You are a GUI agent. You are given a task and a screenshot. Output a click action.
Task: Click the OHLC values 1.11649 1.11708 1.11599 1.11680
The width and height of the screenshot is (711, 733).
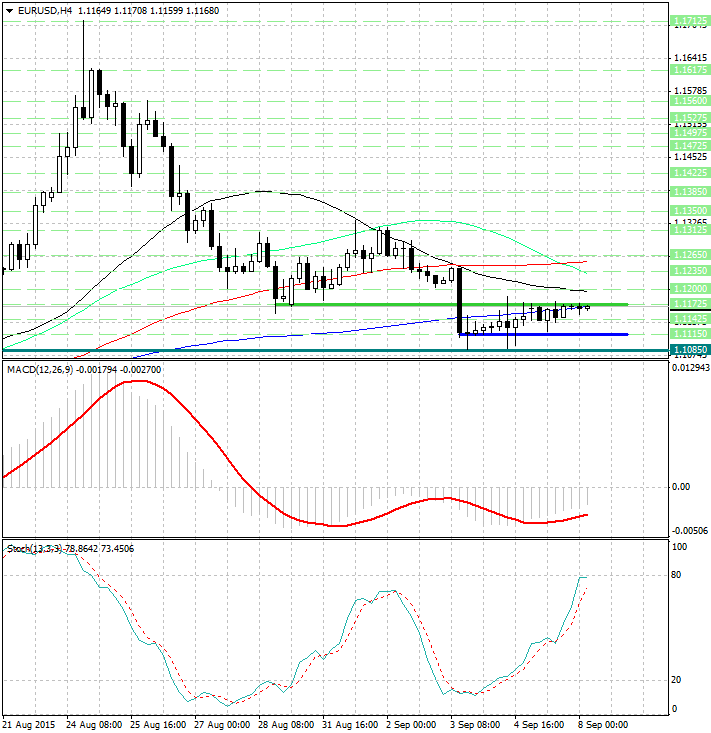[148, 11]
